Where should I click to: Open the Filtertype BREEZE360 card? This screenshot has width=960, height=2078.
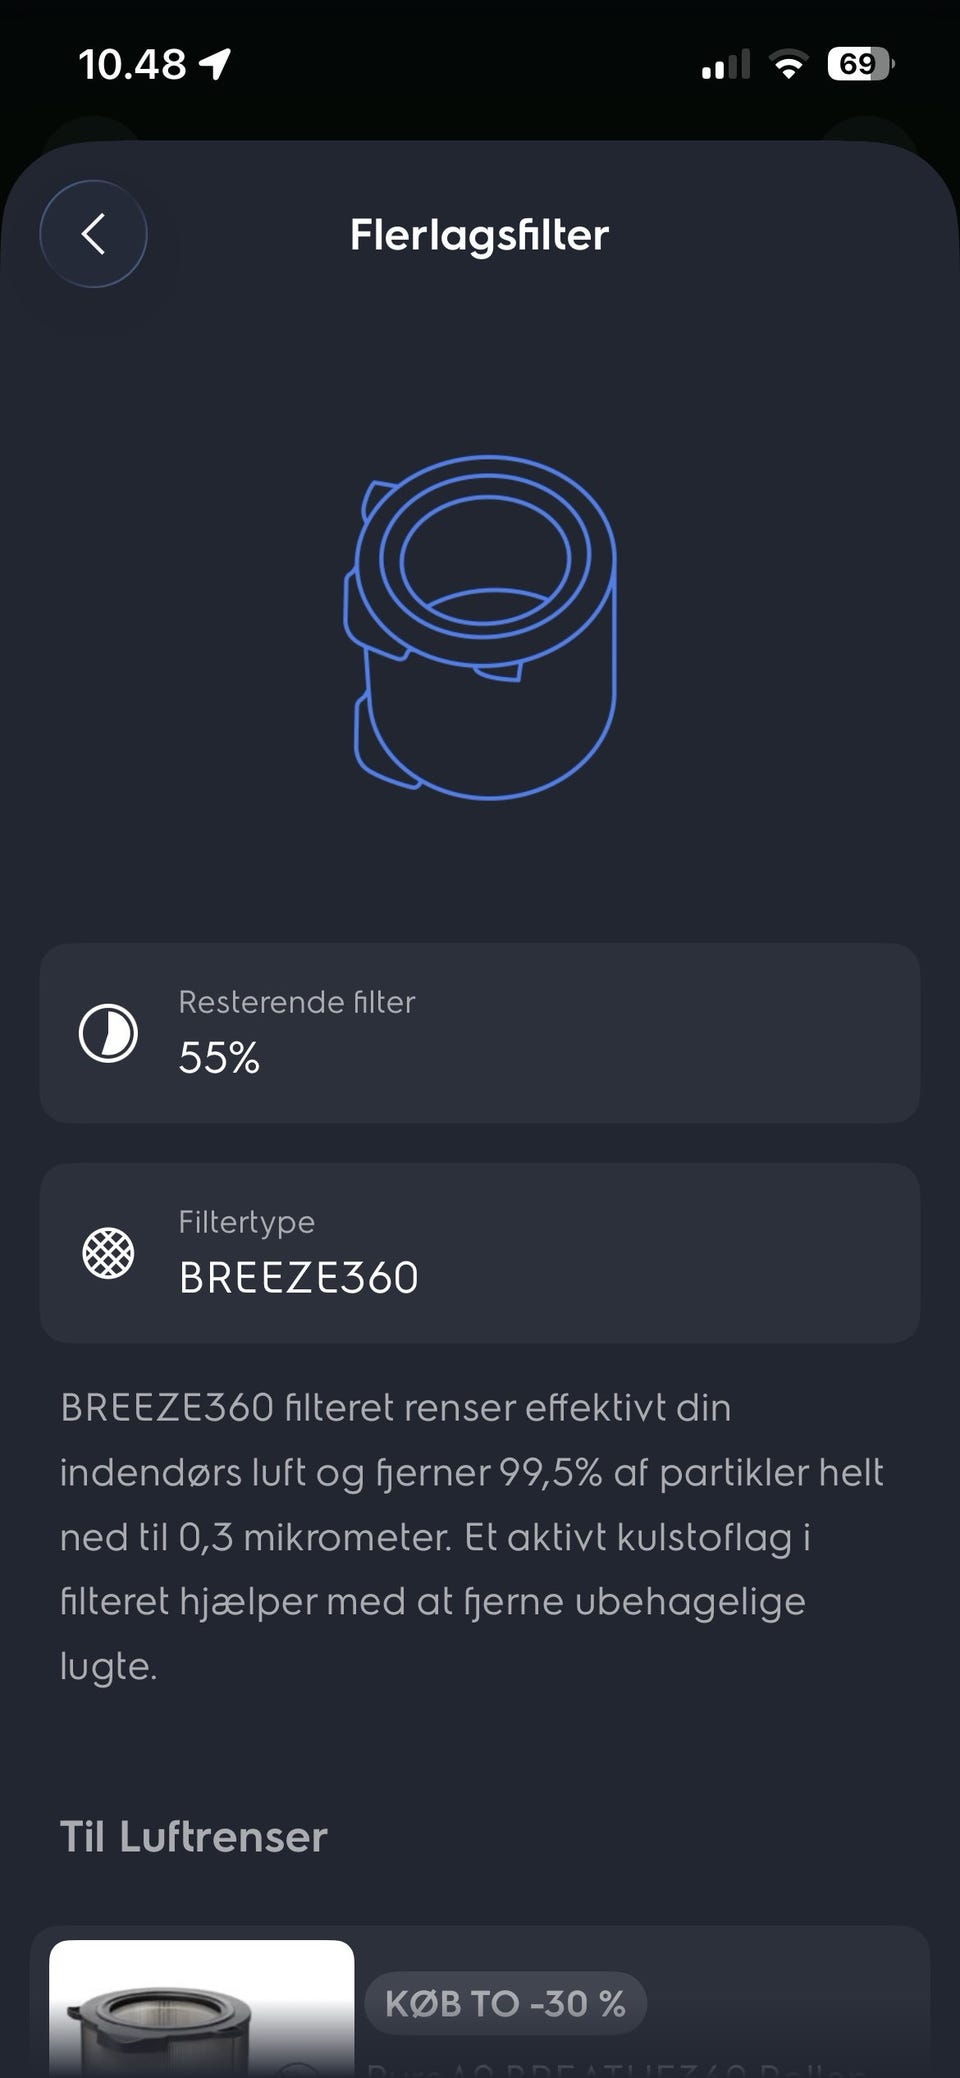(480, 1253)
